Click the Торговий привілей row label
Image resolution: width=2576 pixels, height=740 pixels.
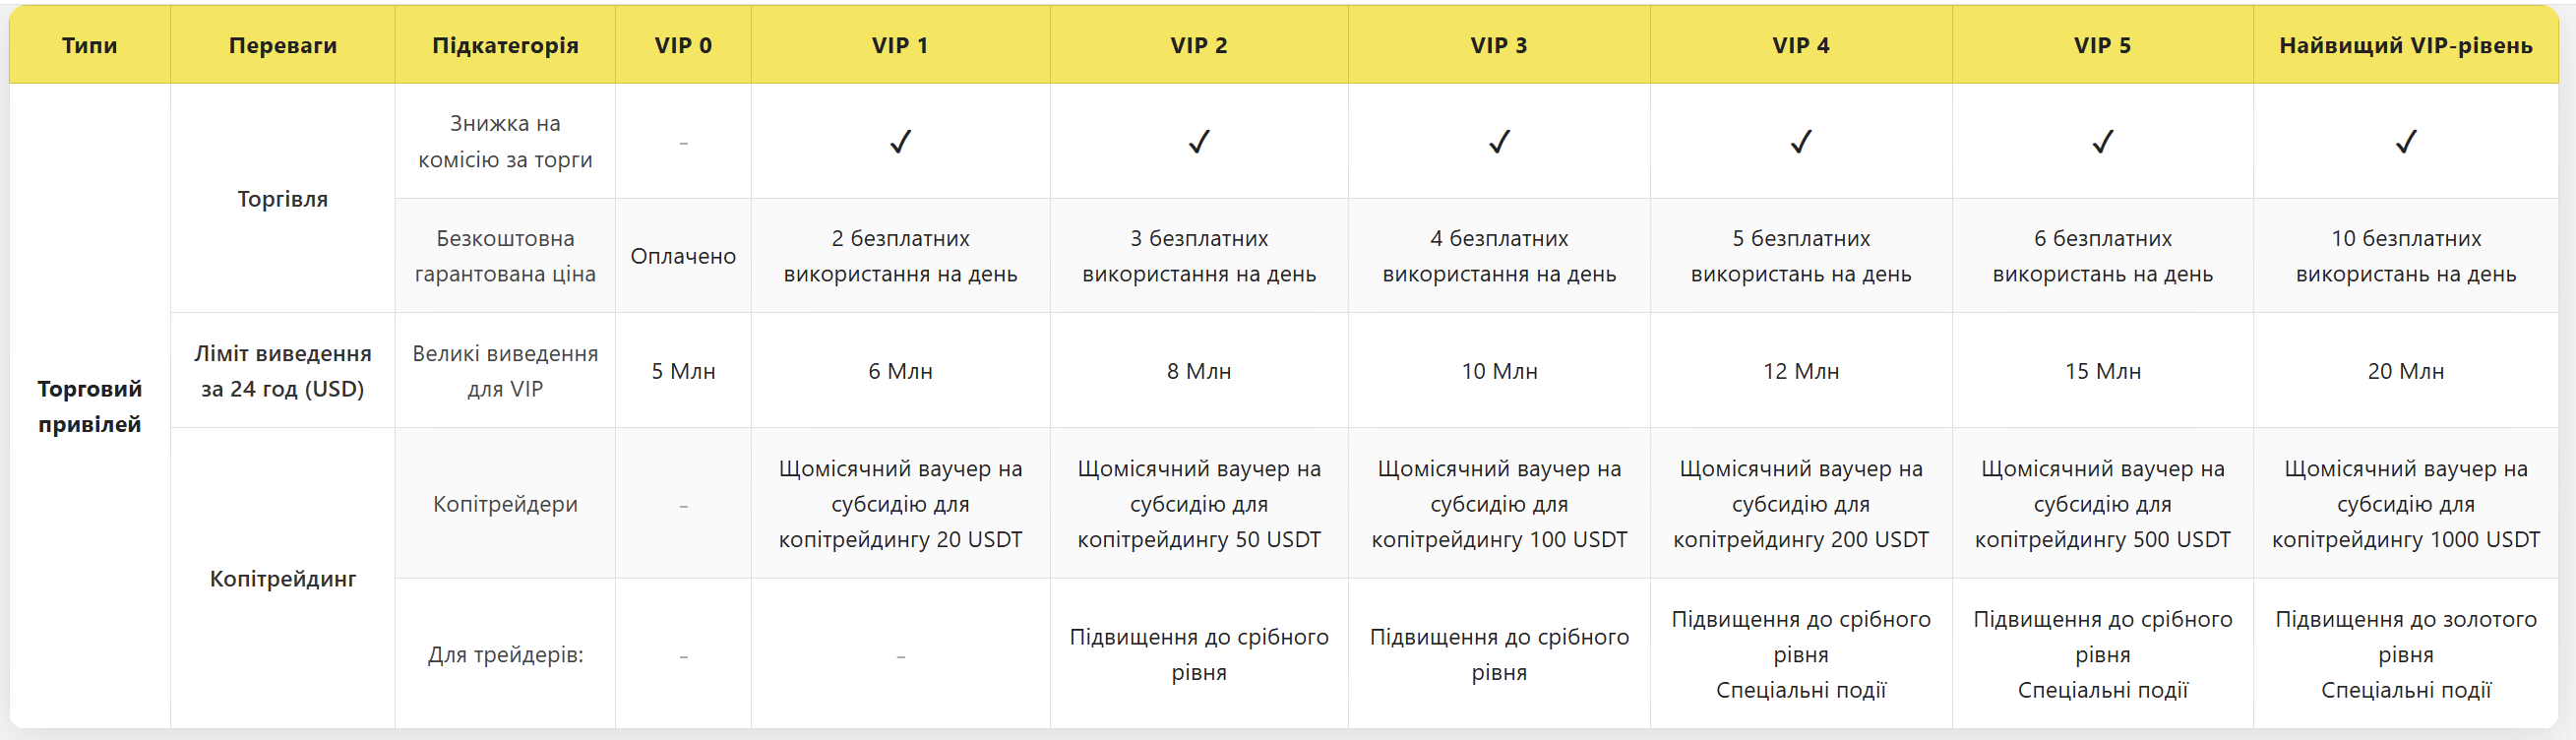coord(90,406)
